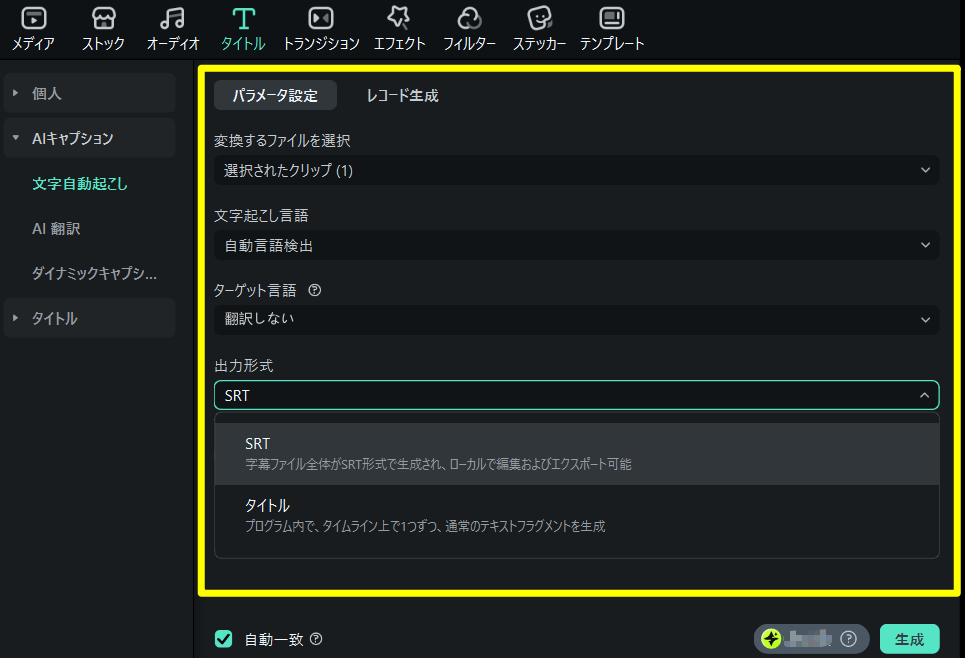Click the 生成 button
The image size is (965, 658).
pyautogui.click(x=909, y=638)
